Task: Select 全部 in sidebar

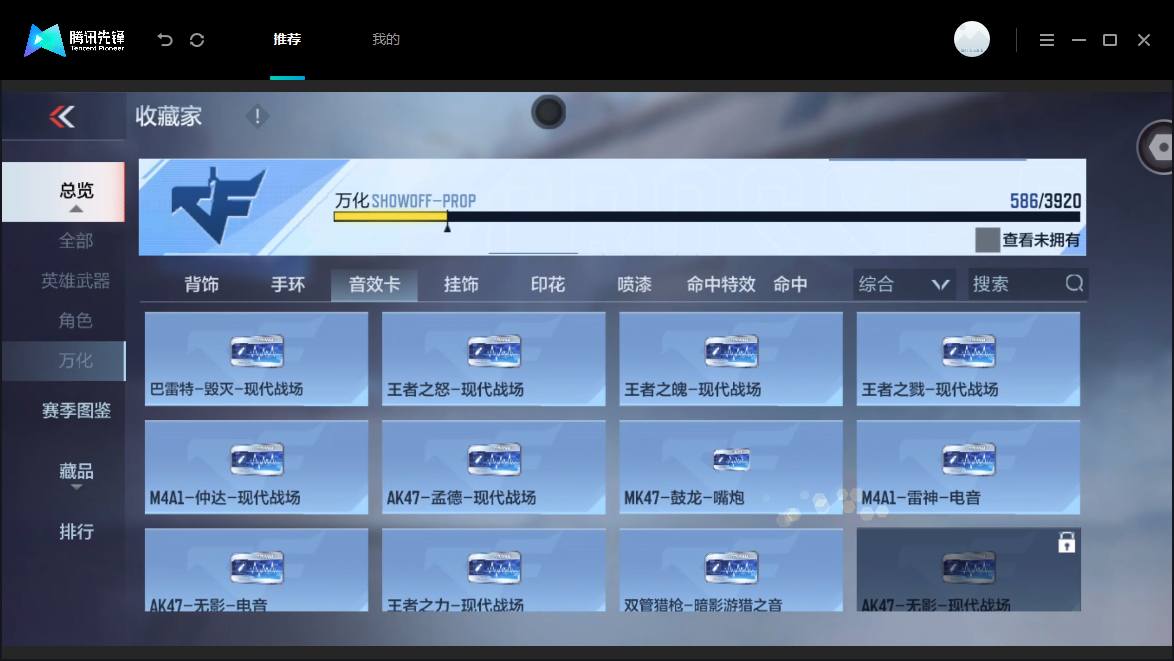Action: coord(76,241)
